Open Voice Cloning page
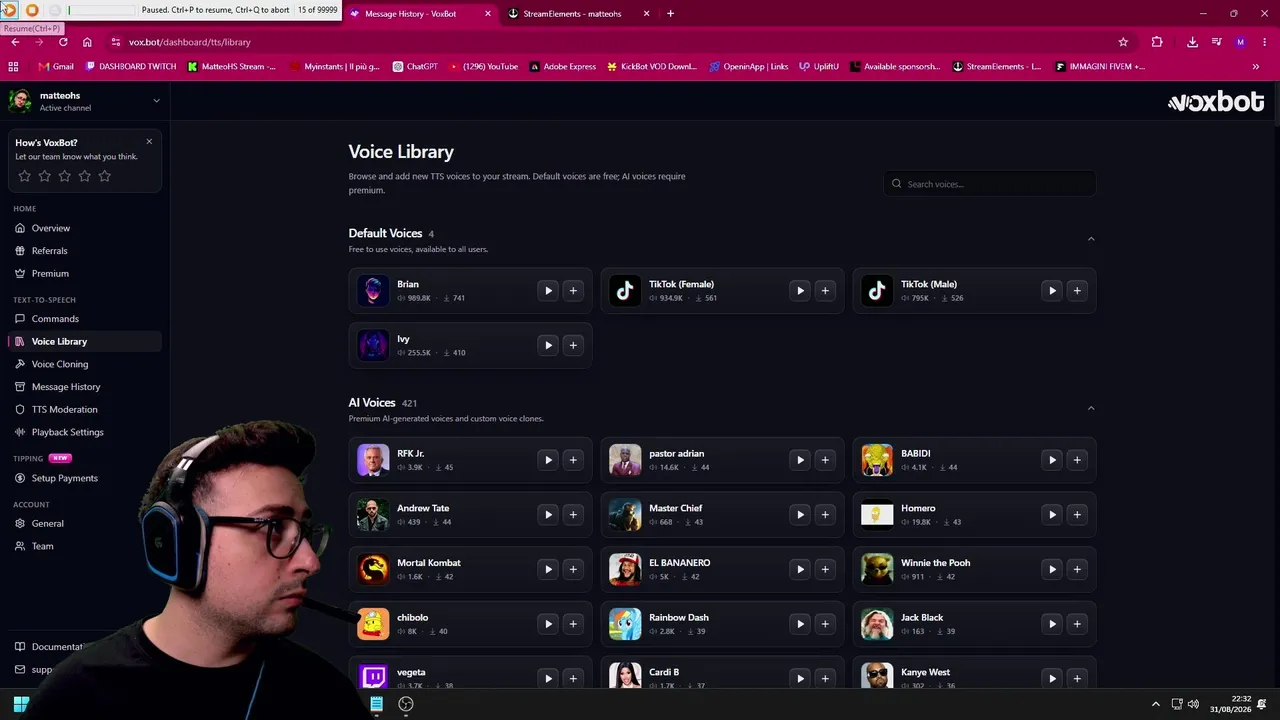Screen dimensions: 1280x720 coord(85,364)
